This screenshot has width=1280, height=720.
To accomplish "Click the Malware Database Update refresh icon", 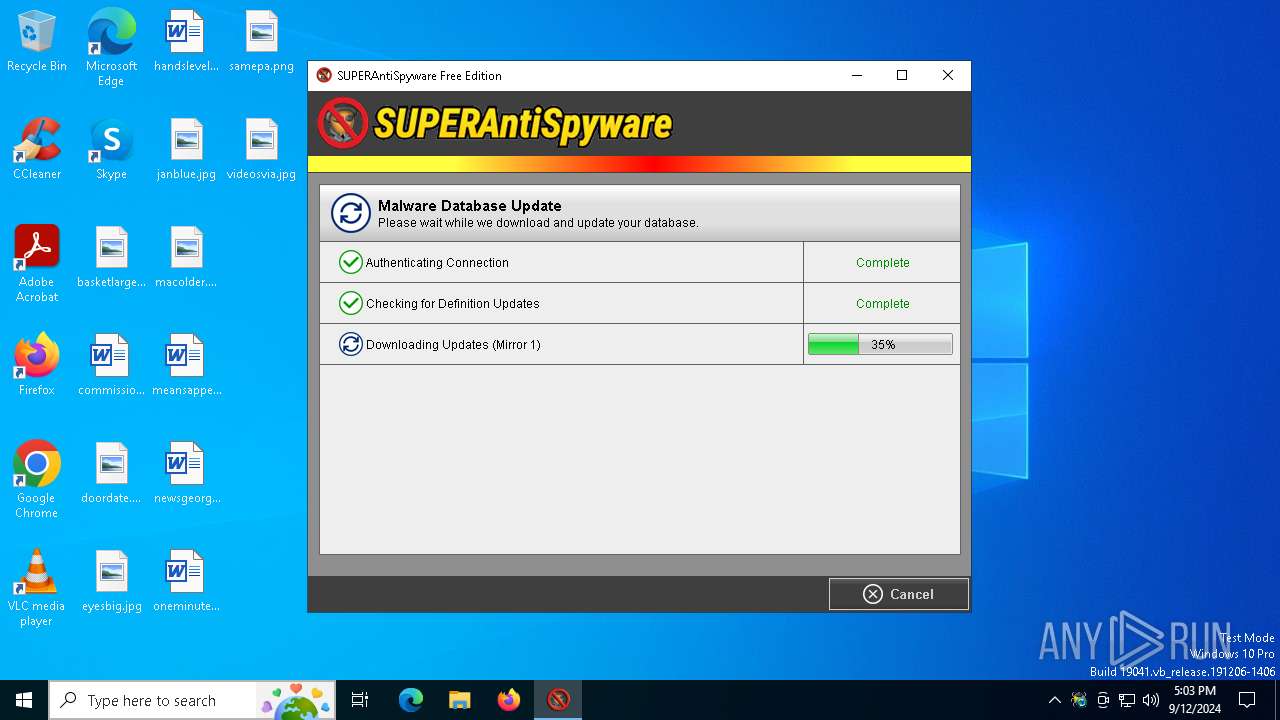I will [351, 213].
